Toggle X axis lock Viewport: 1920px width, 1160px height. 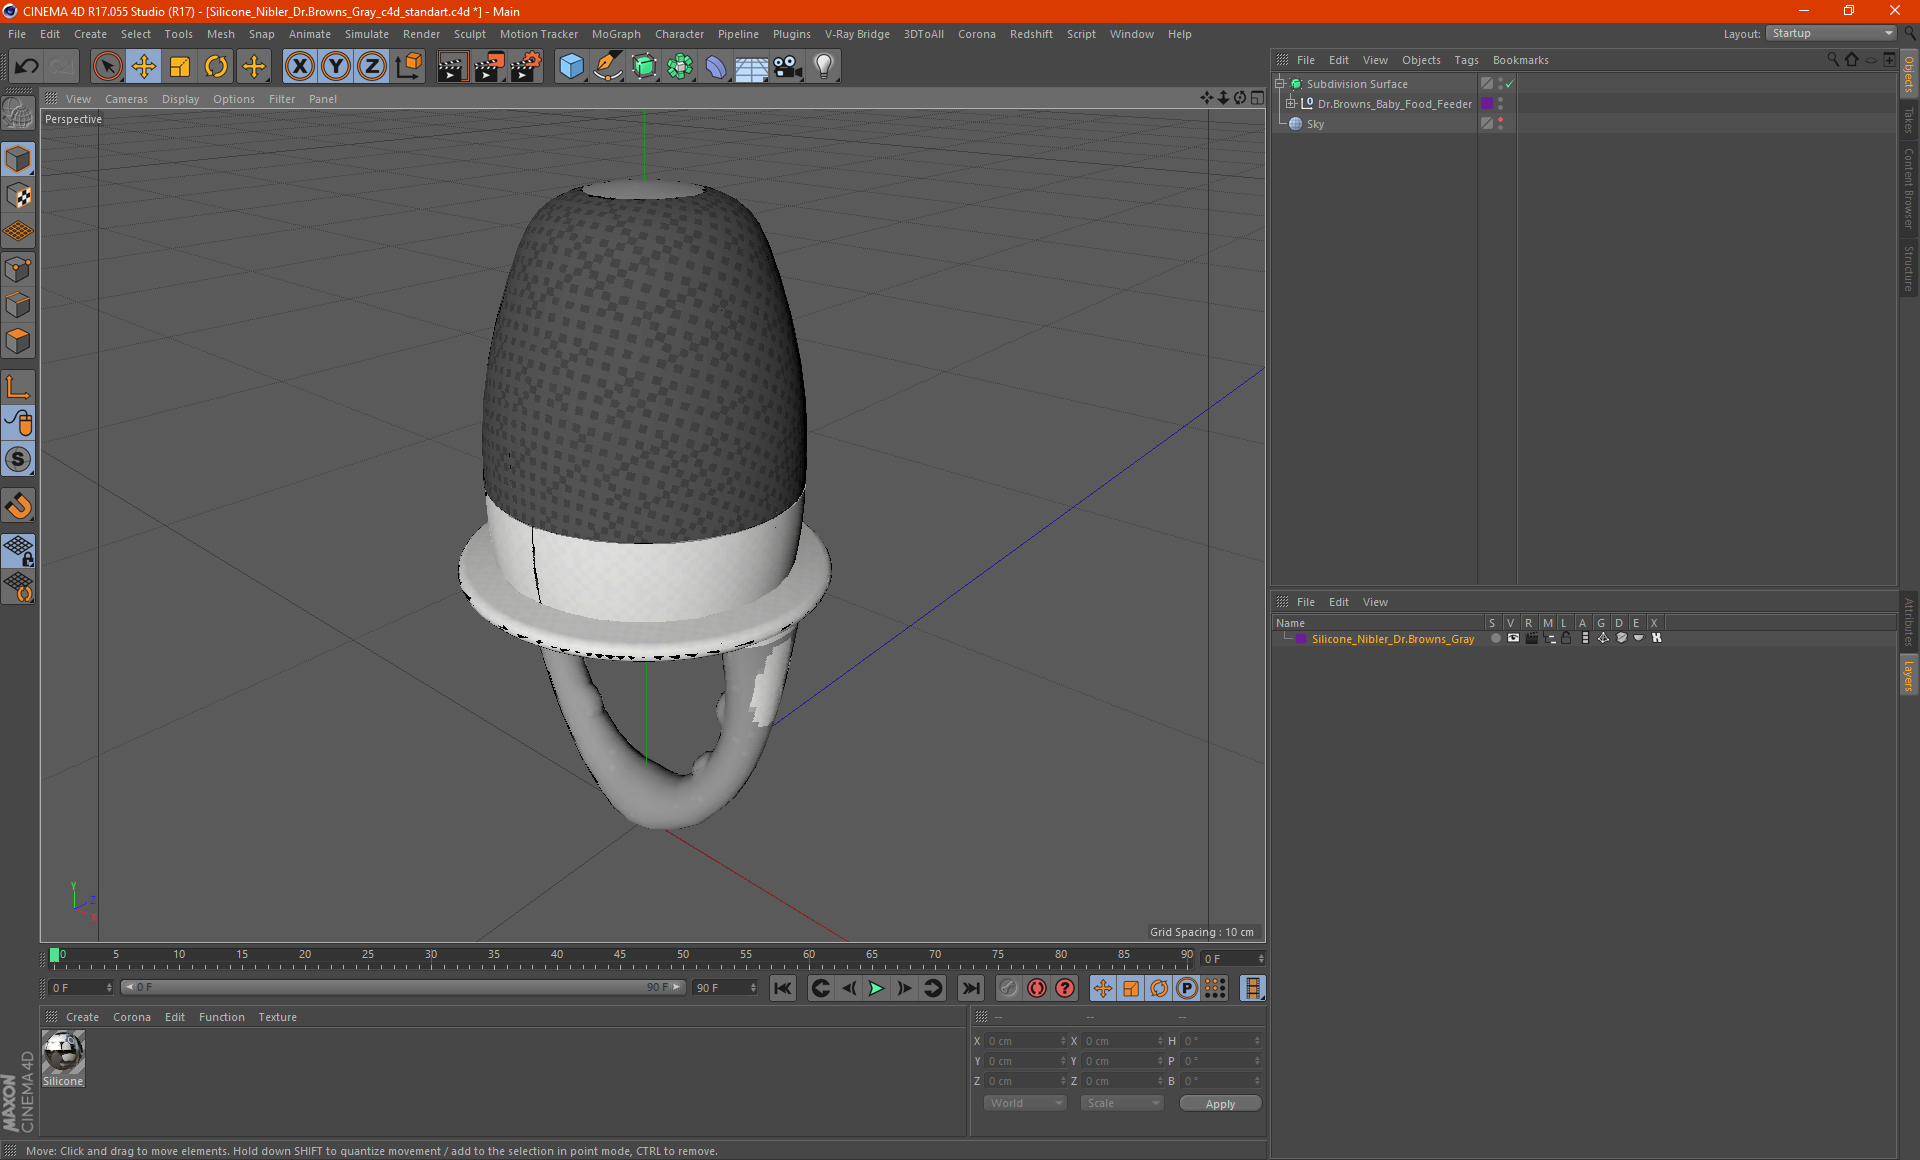tap(299, 67)
